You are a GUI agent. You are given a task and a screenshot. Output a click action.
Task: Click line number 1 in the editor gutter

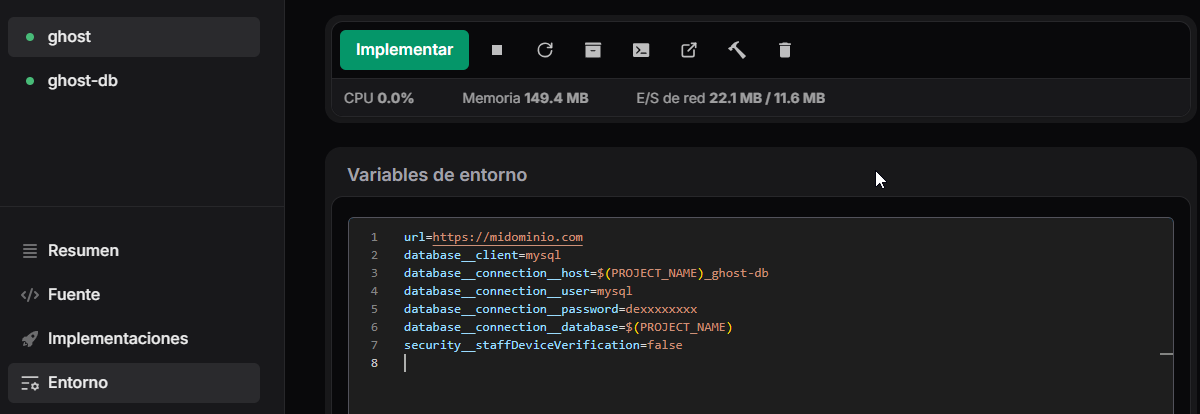point(374,238)
